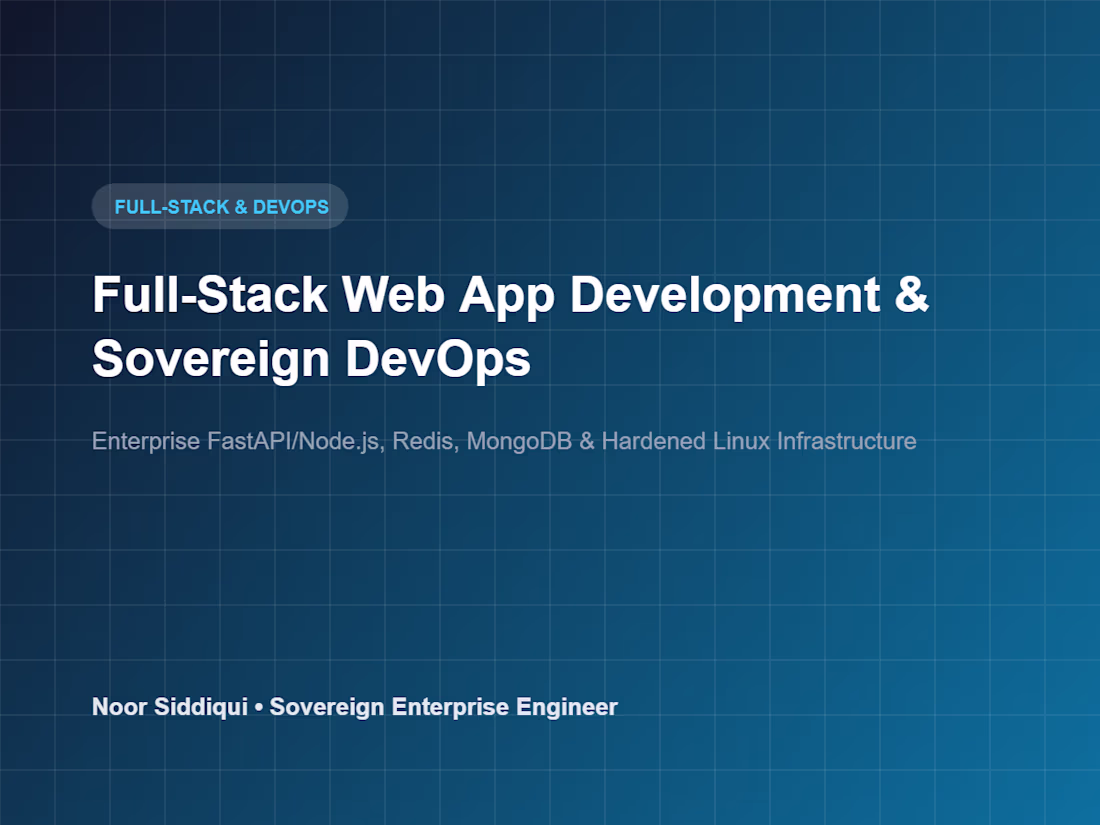The image size is (1100, 825).
Task: Click the subtitle 'Enterprise FastAPI/Node.js, Redis, MongoDB & Hardened Linux Infrastructure'
Action: (504, 441)
